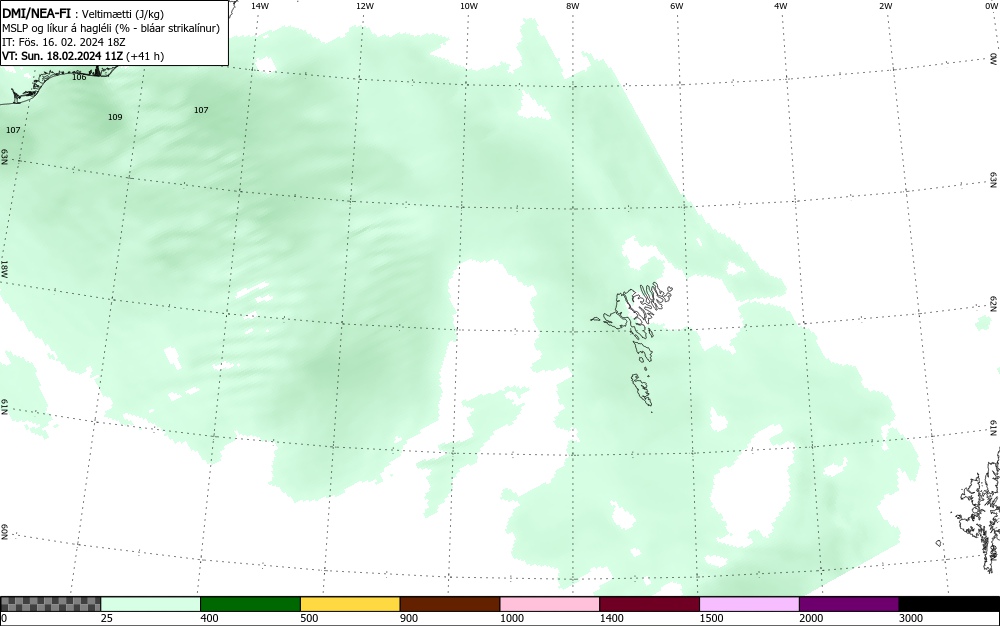
Task: Click the 109 value label on the map
Action: click(115, 117)
